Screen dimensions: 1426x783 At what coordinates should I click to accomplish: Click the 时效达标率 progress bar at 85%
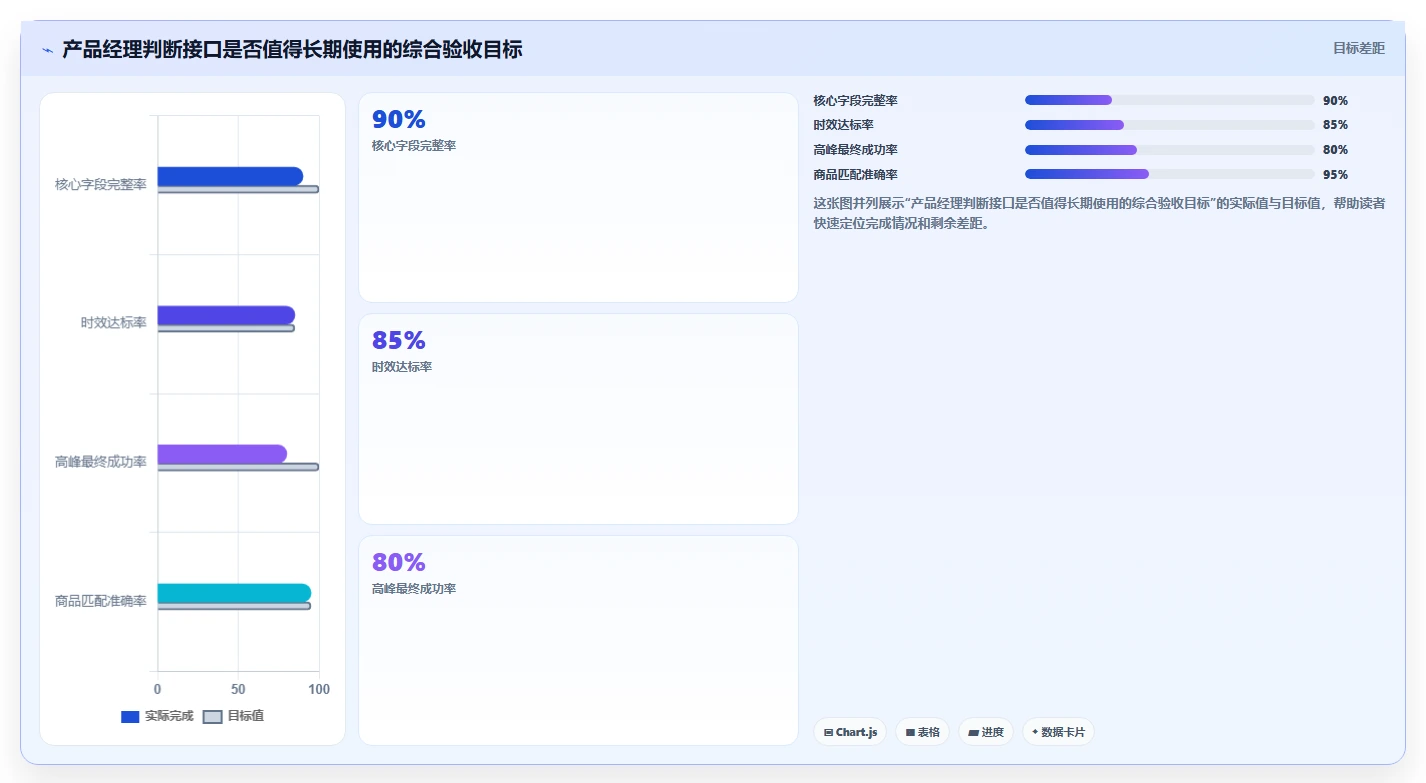tap(1169, 125)
